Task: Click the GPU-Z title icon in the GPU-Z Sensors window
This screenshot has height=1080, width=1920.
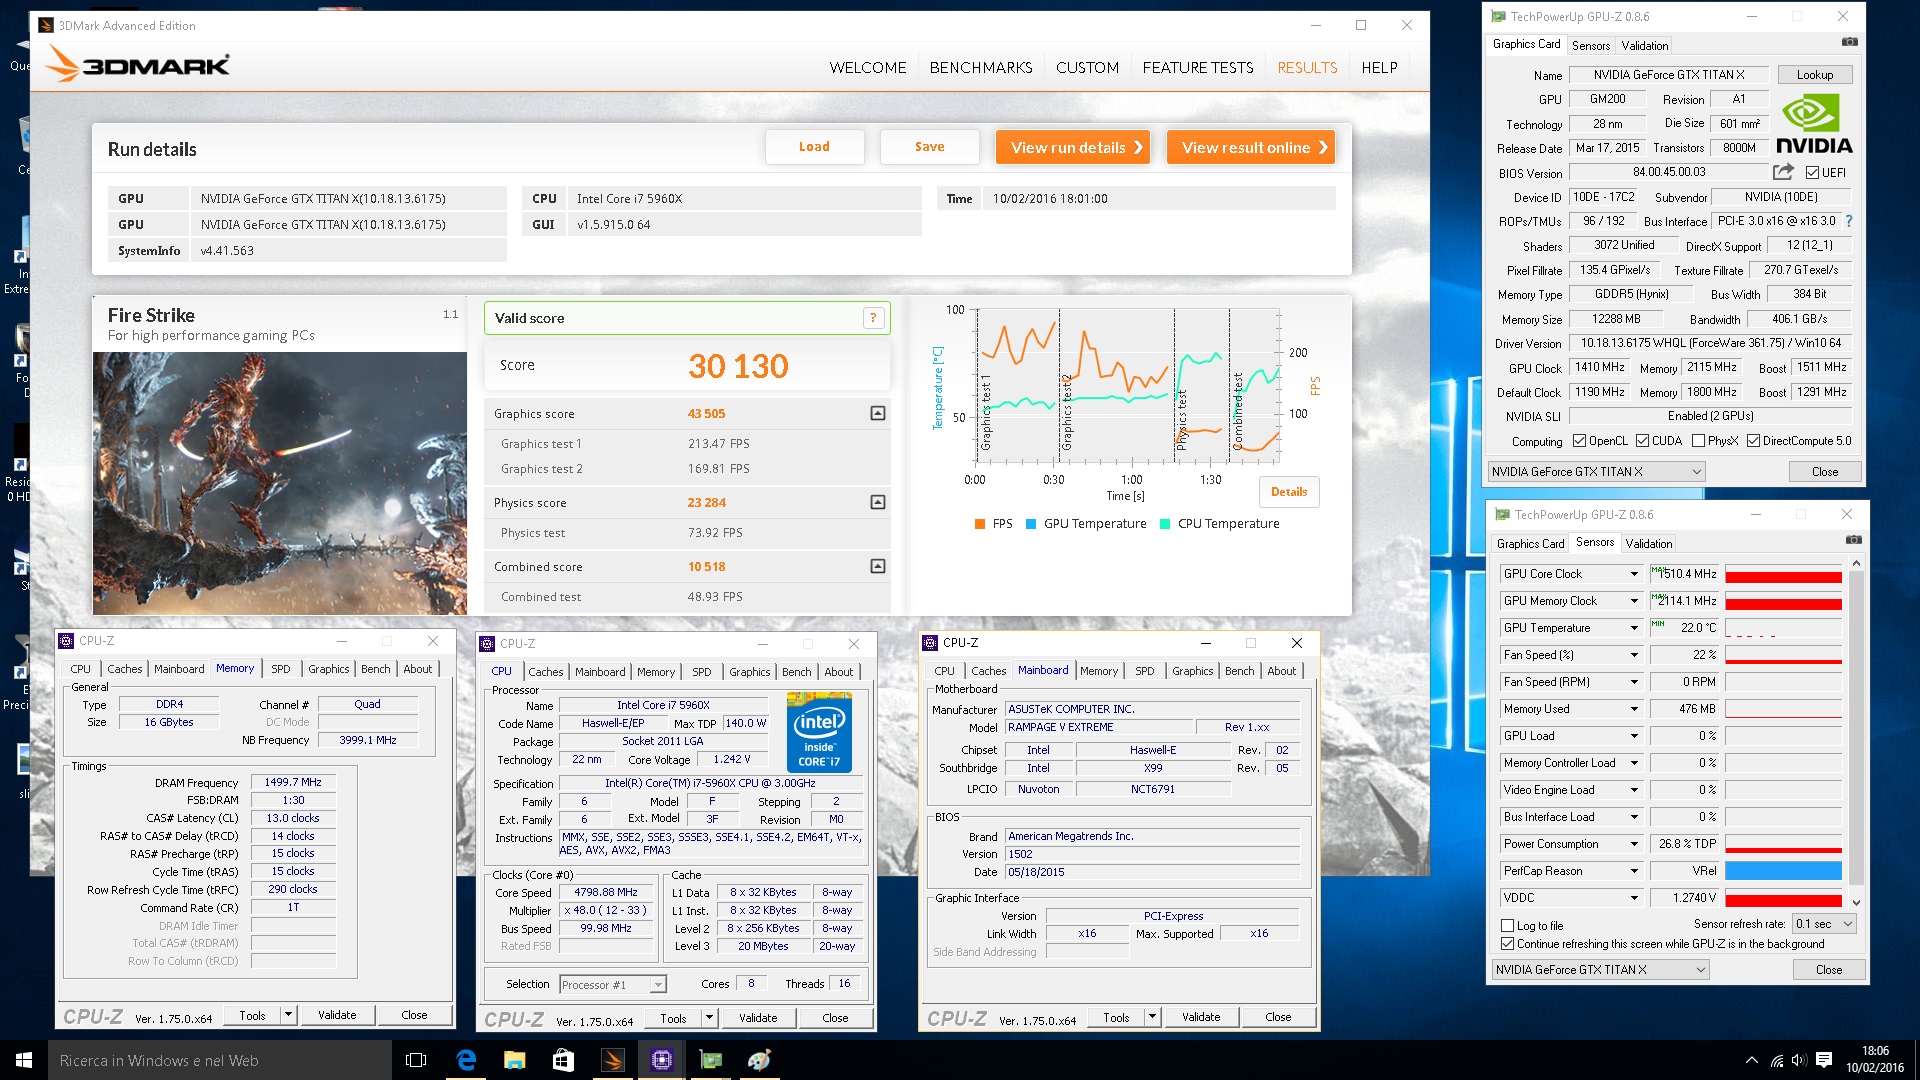Action: [x=1501, y=515]
